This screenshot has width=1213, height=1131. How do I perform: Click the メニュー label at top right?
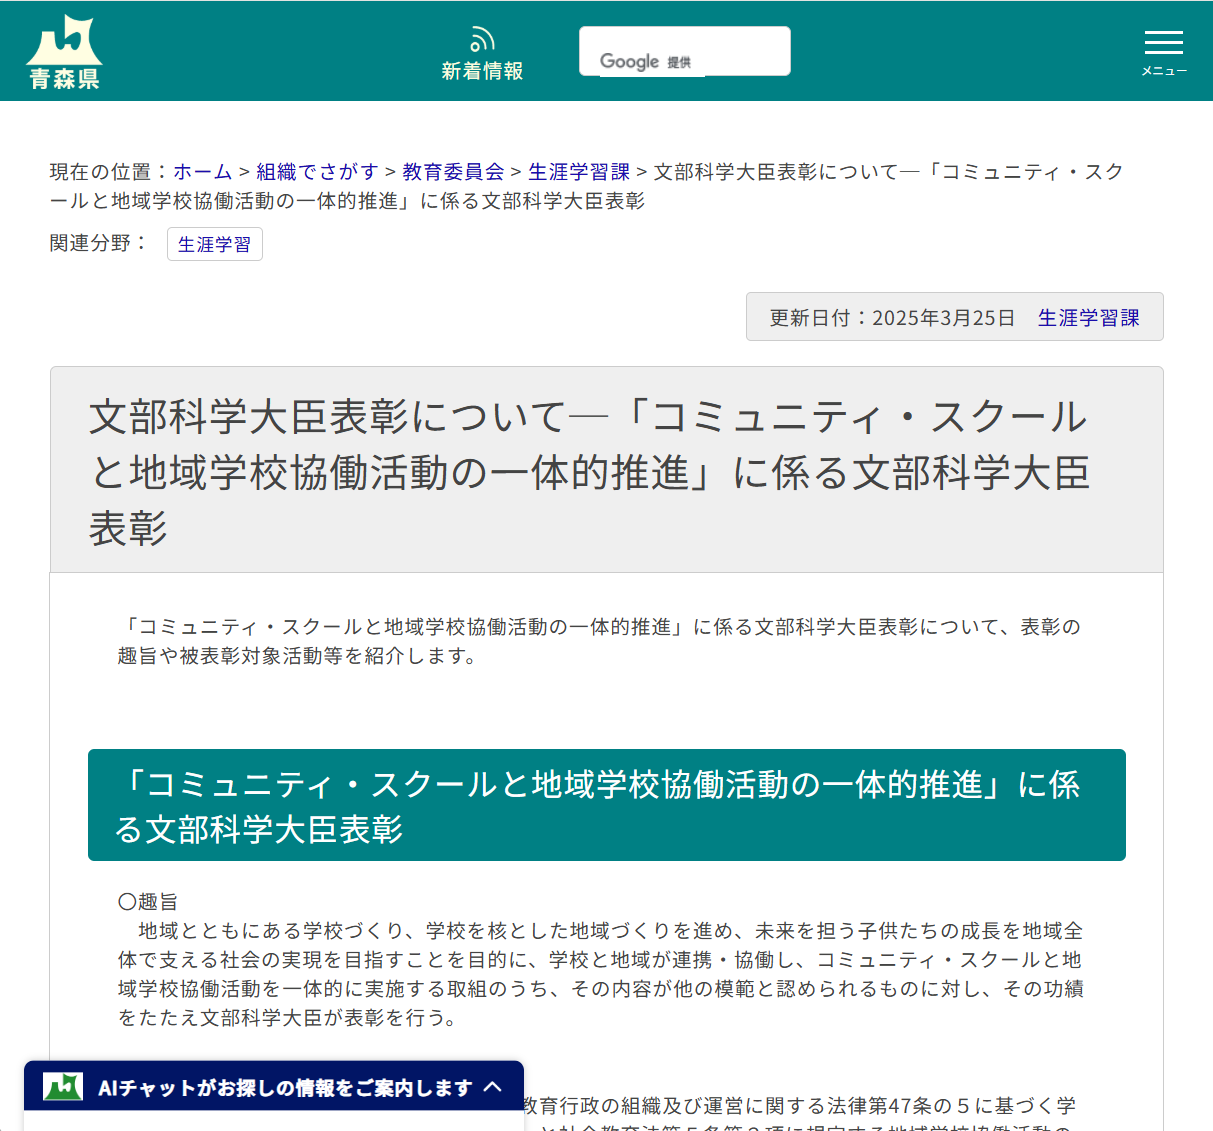point(1163,72)
